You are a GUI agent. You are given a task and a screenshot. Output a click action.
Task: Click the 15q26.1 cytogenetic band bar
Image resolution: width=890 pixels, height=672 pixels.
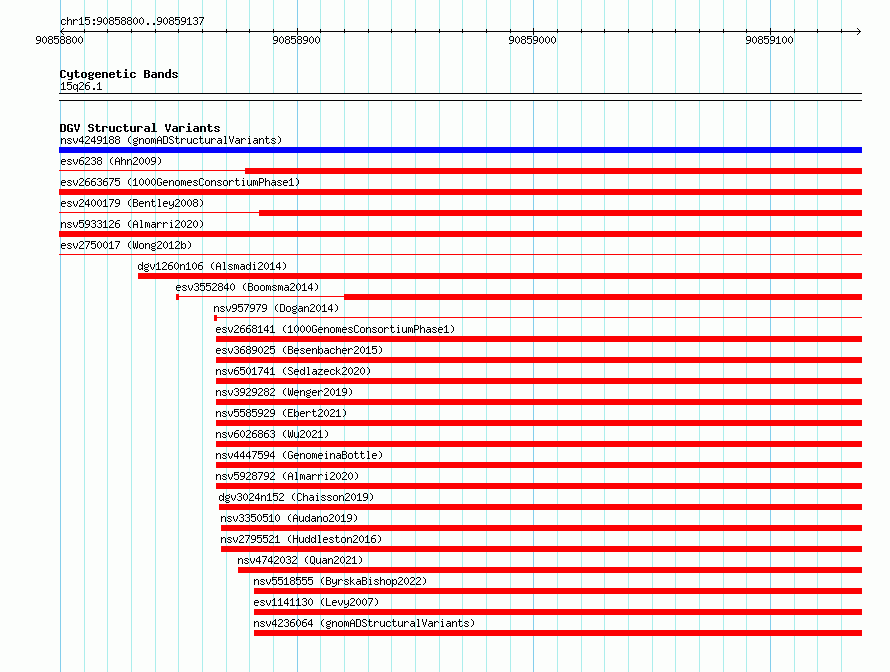460,97
